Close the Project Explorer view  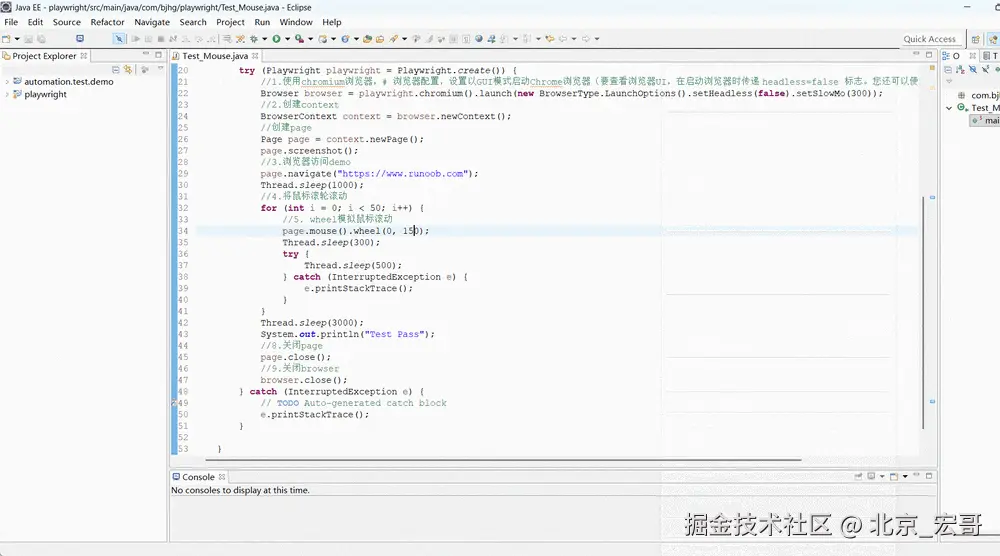coord(84,55)
